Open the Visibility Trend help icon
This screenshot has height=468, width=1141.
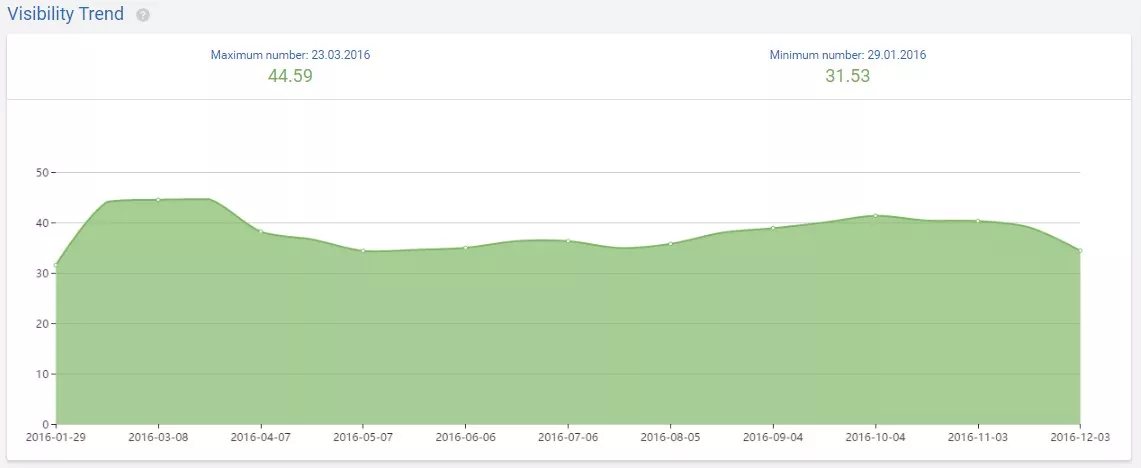143,15
